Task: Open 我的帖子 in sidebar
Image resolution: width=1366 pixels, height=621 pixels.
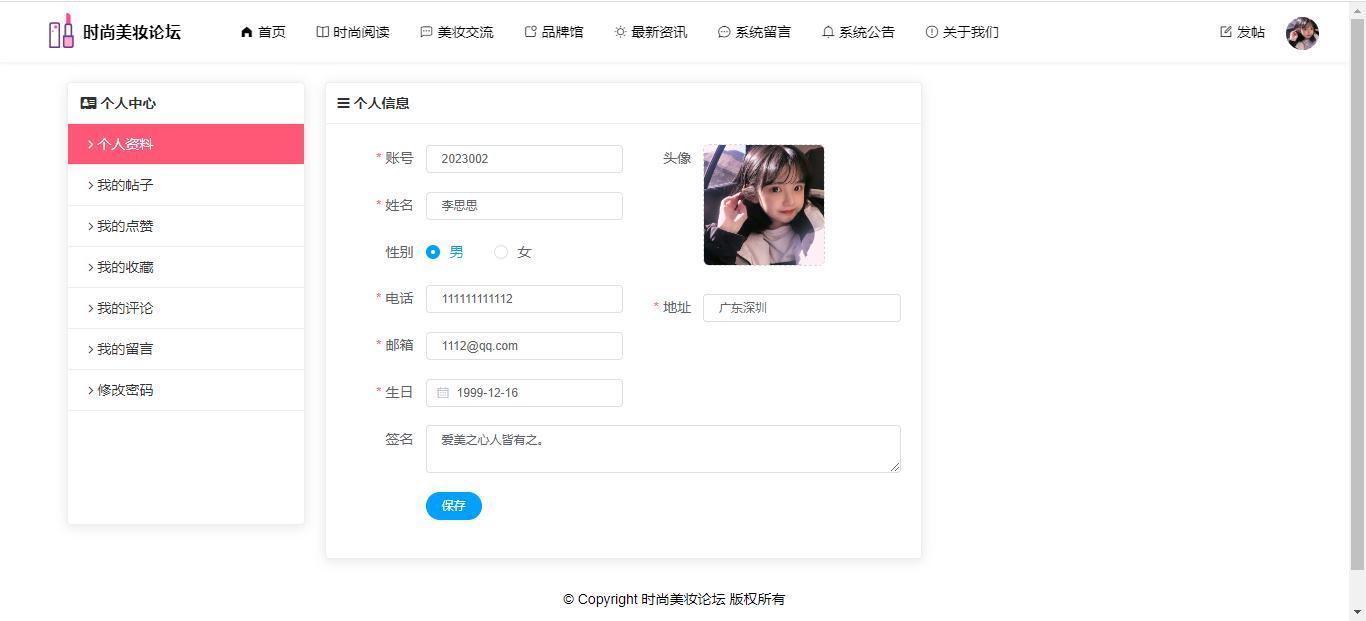Action: pos(186,185)
